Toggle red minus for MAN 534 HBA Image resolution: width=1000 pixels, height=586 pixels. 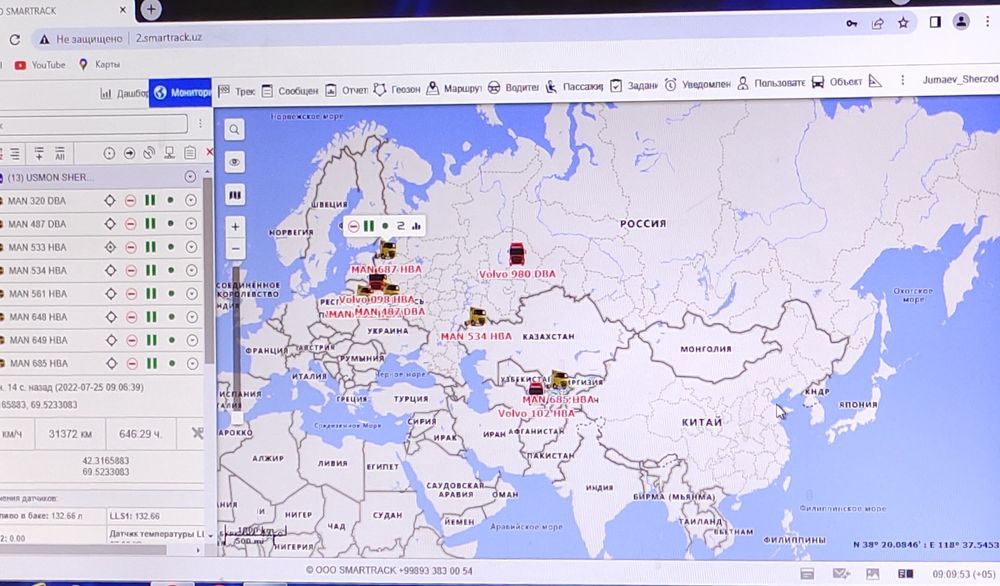(x=131, y=271)
